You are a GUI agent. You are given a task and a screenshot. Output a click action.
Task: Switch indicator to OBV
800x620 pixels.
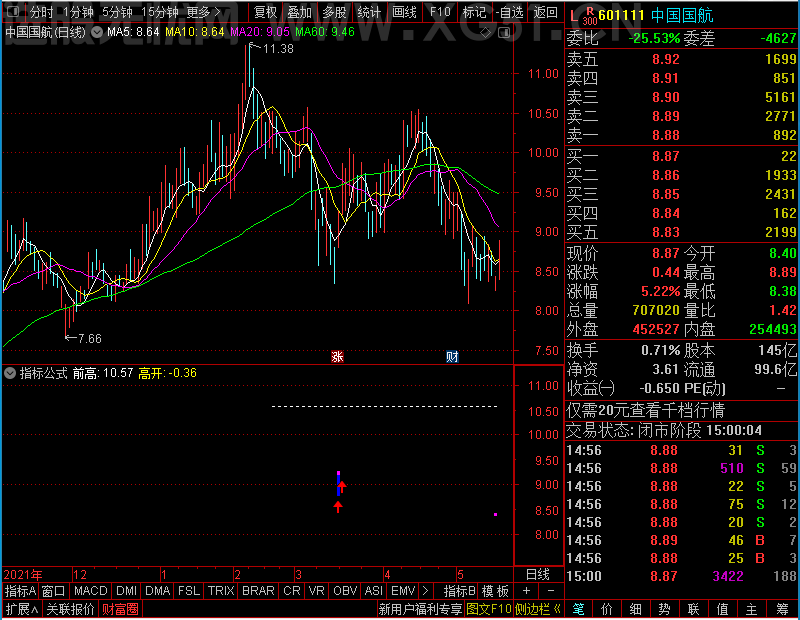click(345, 591)
